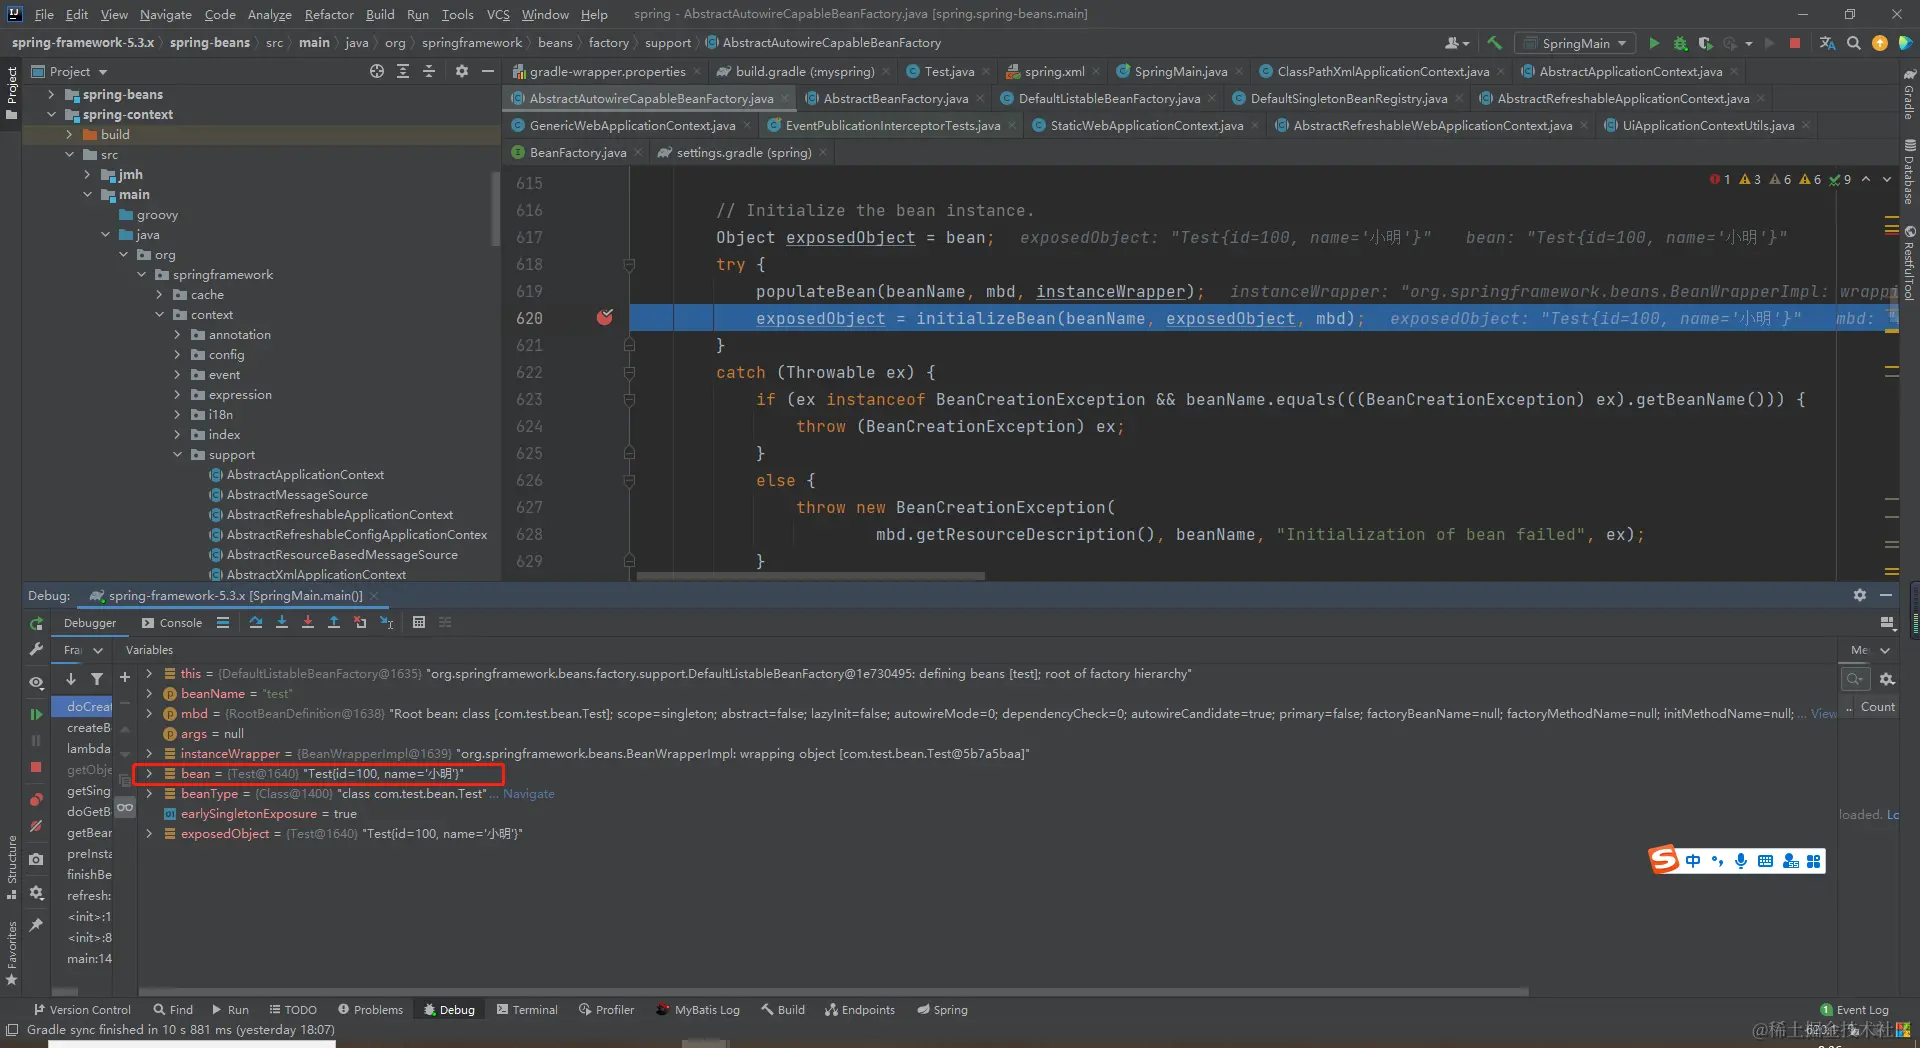Open debug panel settings gear

pyautogui.click(x=1860, y=595)
